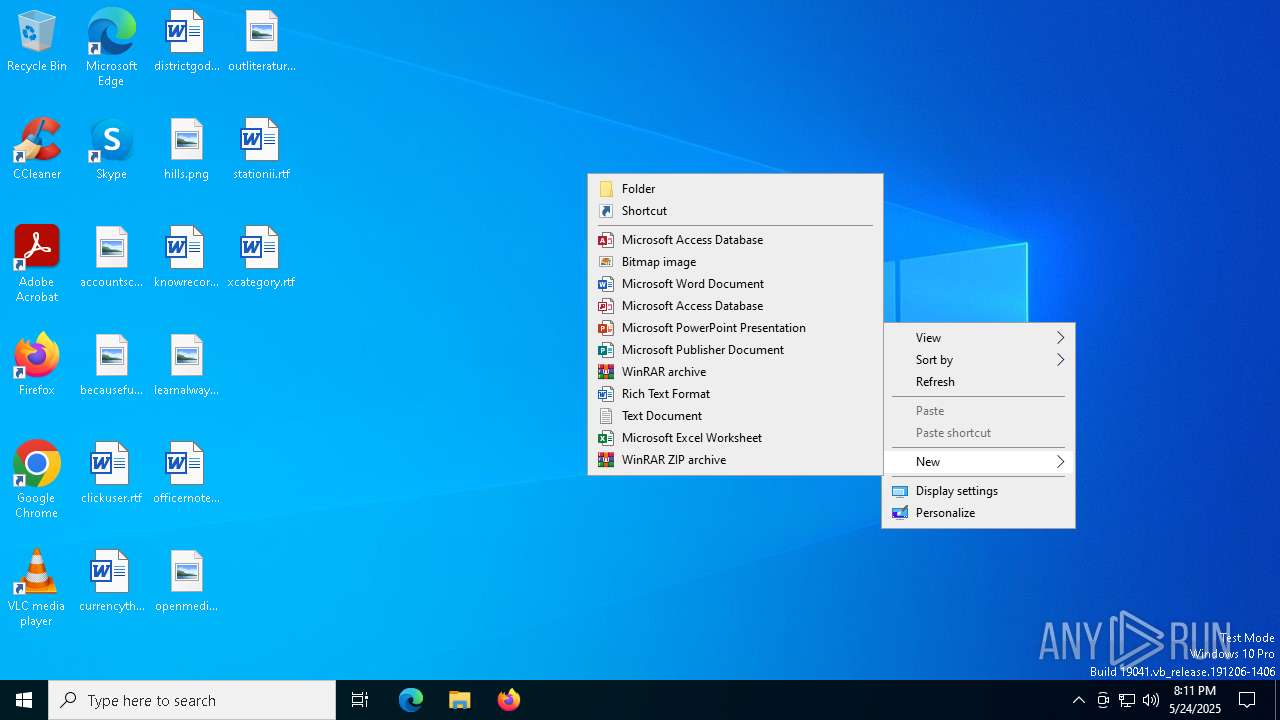Select the accountsc... image file on desktop
The height and width of the screenshot is (720, 1280).
pyautogui.click(x=111, y=258)
